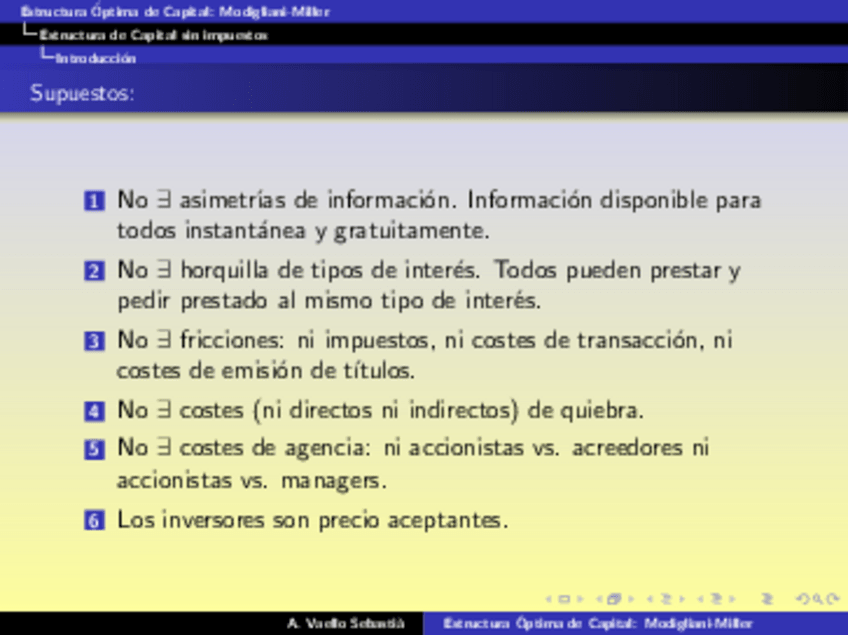Jump to previous subsection arrow
The width and height of the screenshot is (848, 635).
650,599
